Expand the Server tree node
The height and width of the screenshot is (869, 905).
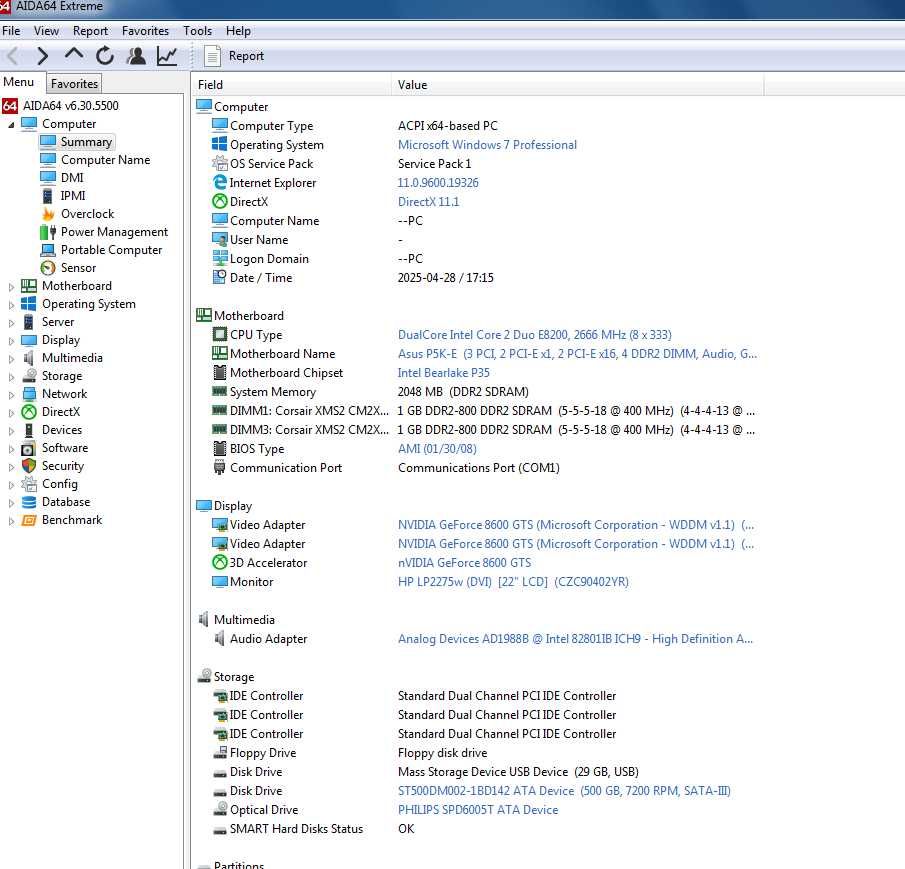coord(11,323)
